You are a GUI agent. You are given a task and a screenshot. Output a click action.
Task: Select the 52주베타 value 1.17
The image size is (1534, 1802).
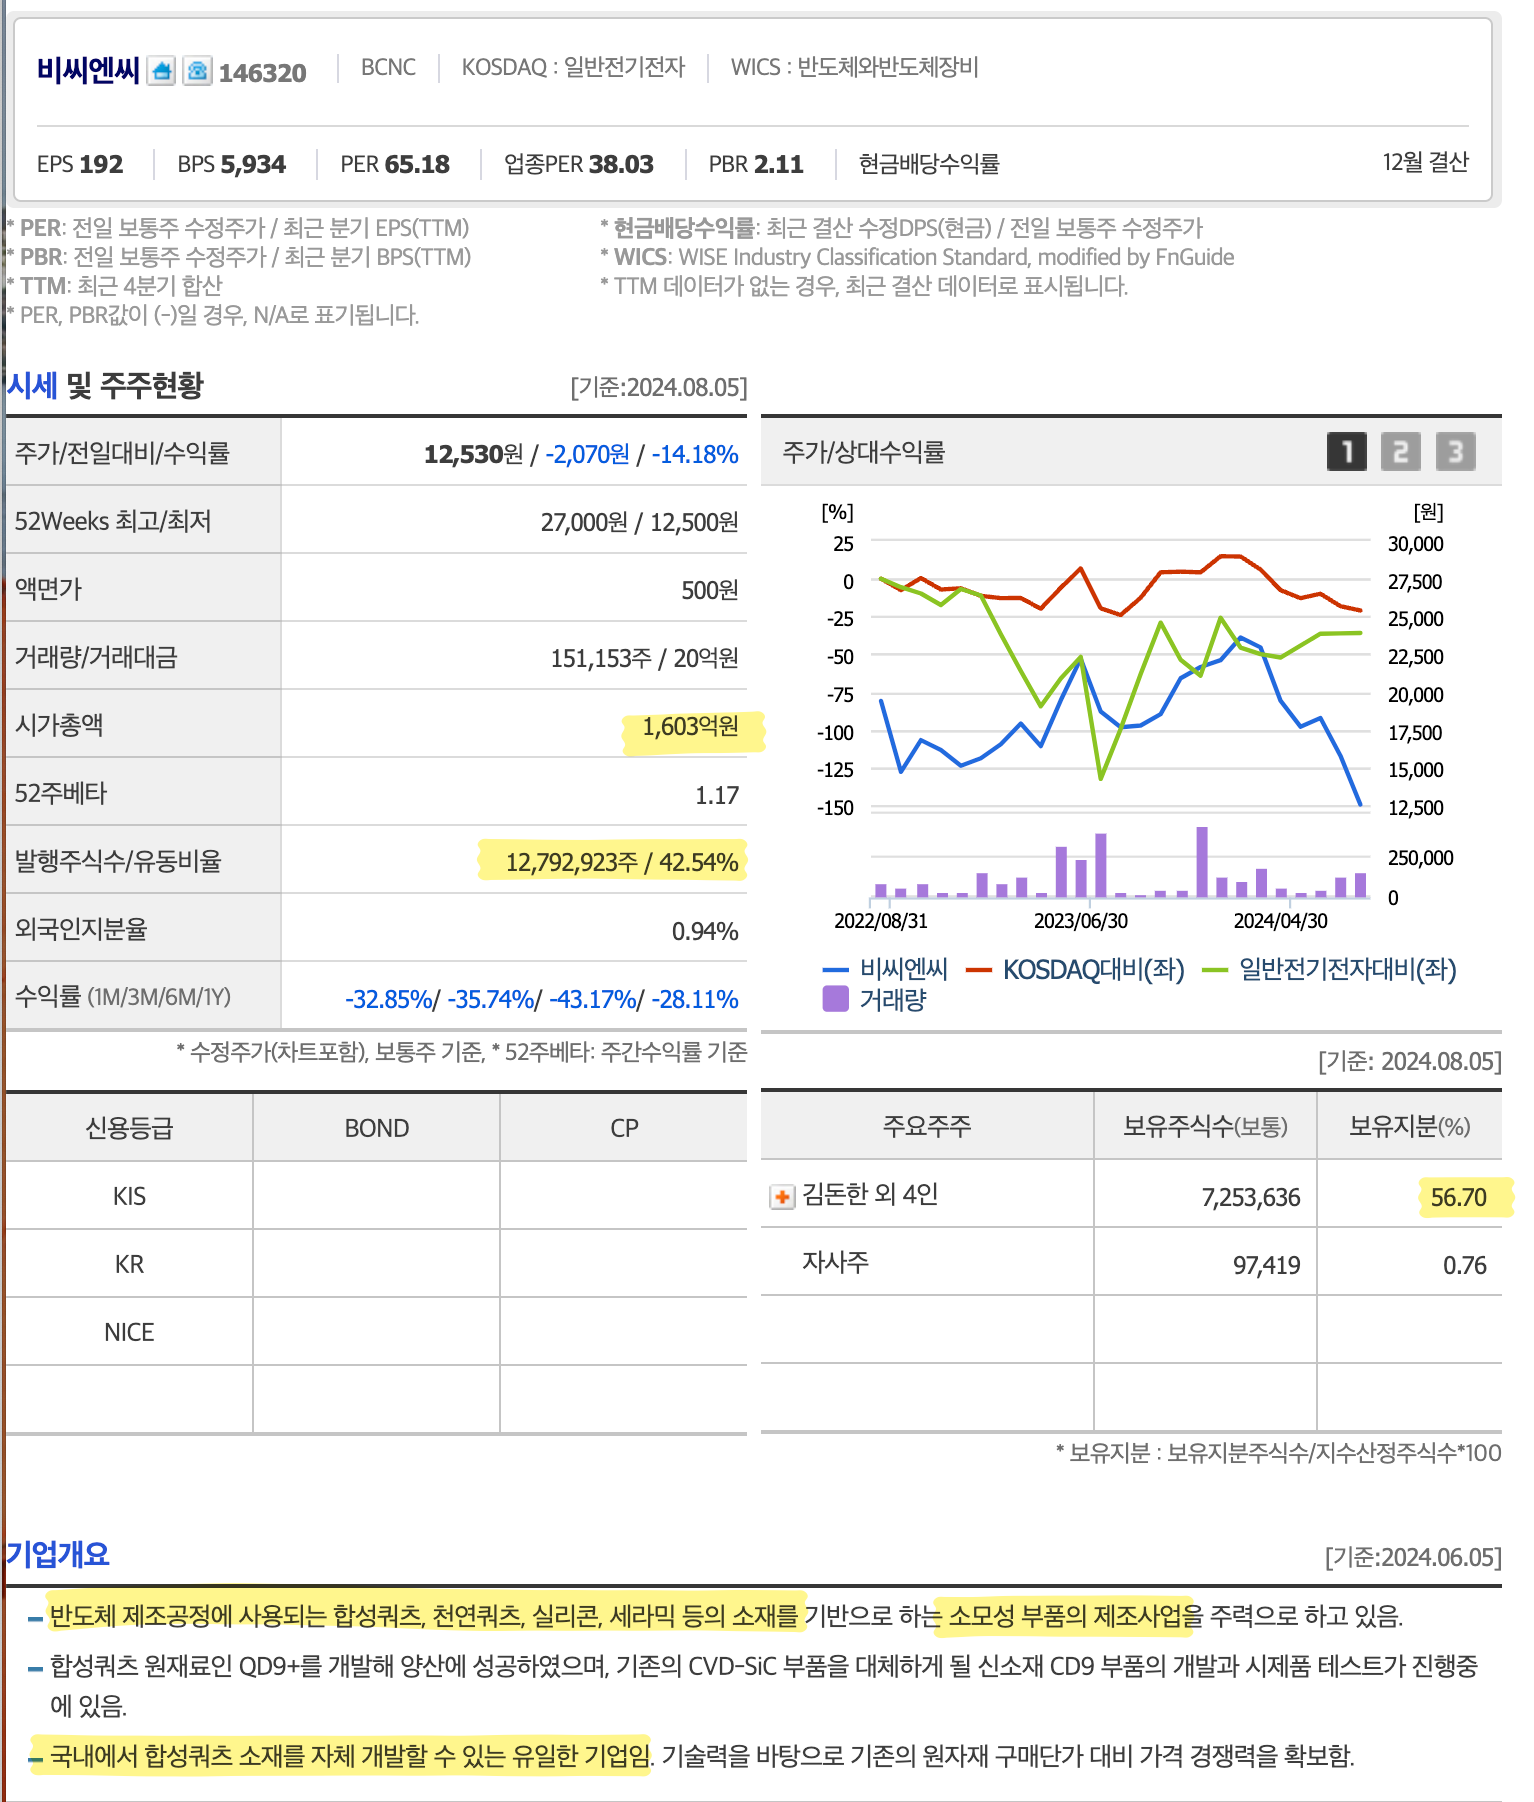click(x=717, y=795)
